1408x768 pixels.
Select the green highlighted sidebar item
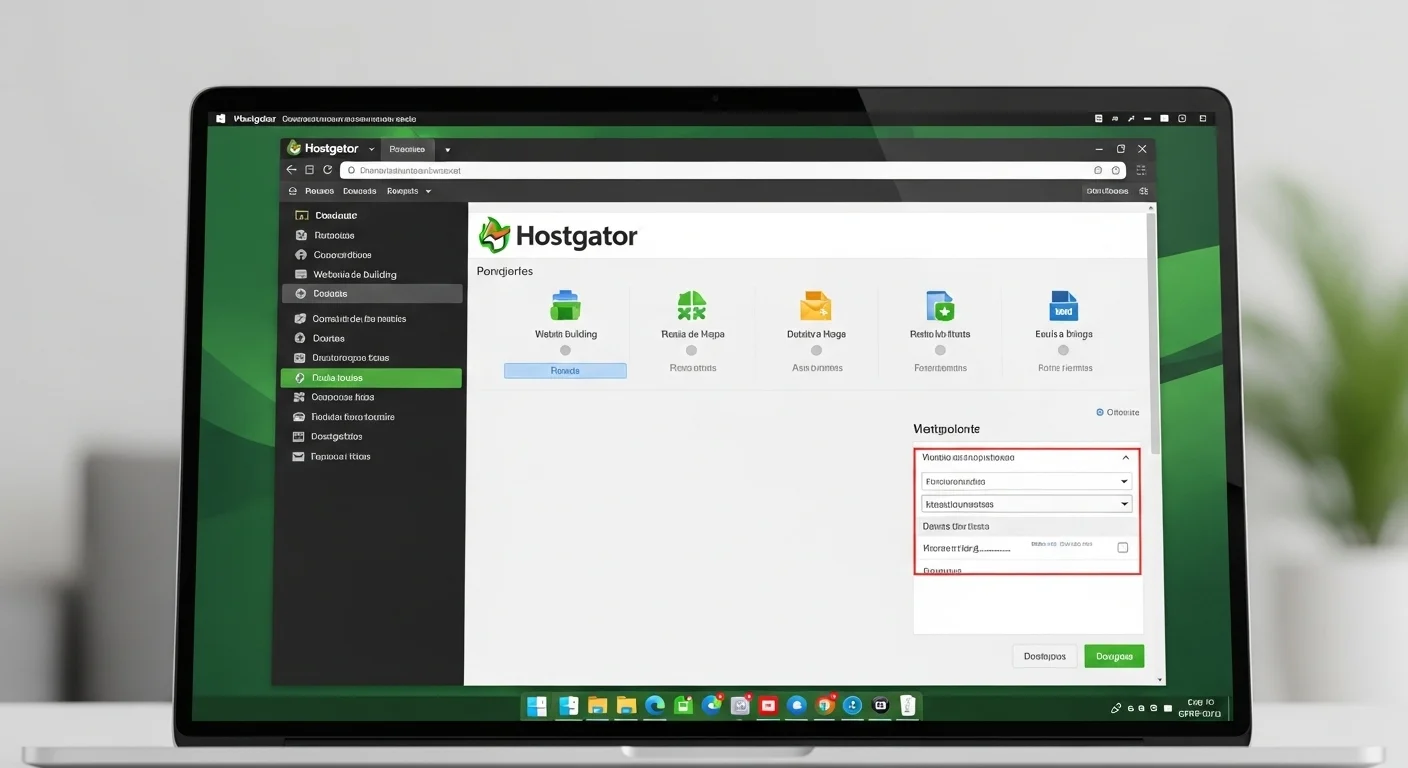371,378
